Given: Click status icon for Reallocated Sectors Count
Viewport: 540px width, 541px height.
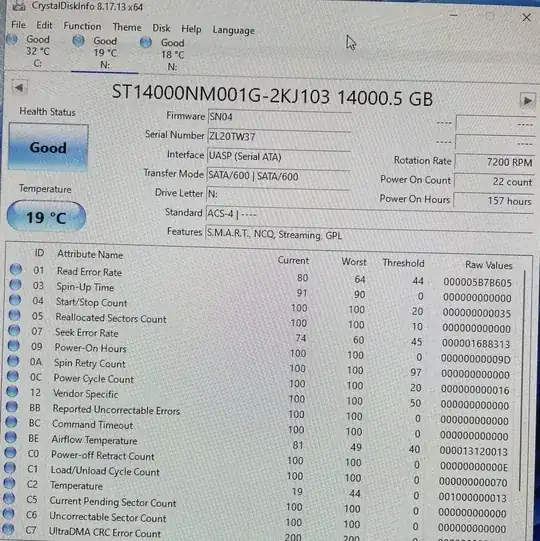Looking at the screenshot, I should (14, 315).
